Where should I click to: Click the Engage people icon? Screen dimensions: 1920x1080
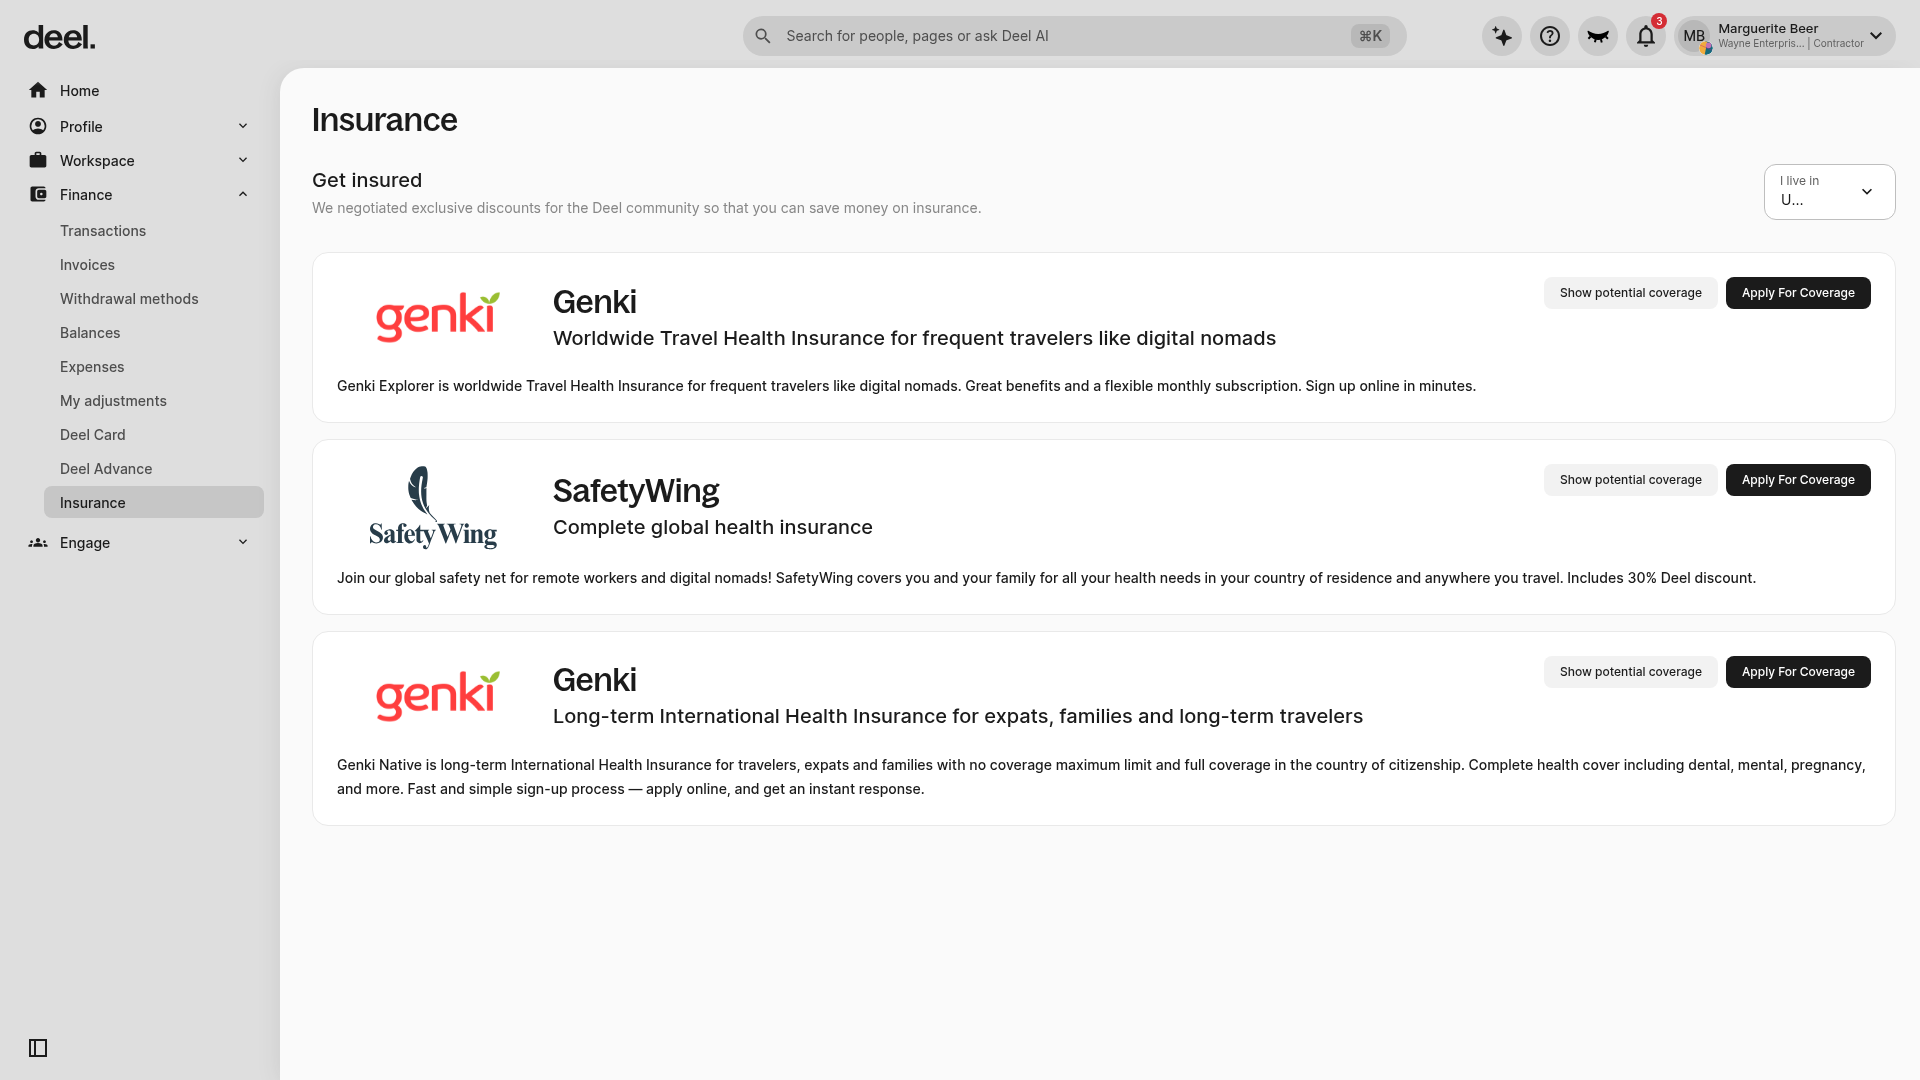(x=38, y=543)
